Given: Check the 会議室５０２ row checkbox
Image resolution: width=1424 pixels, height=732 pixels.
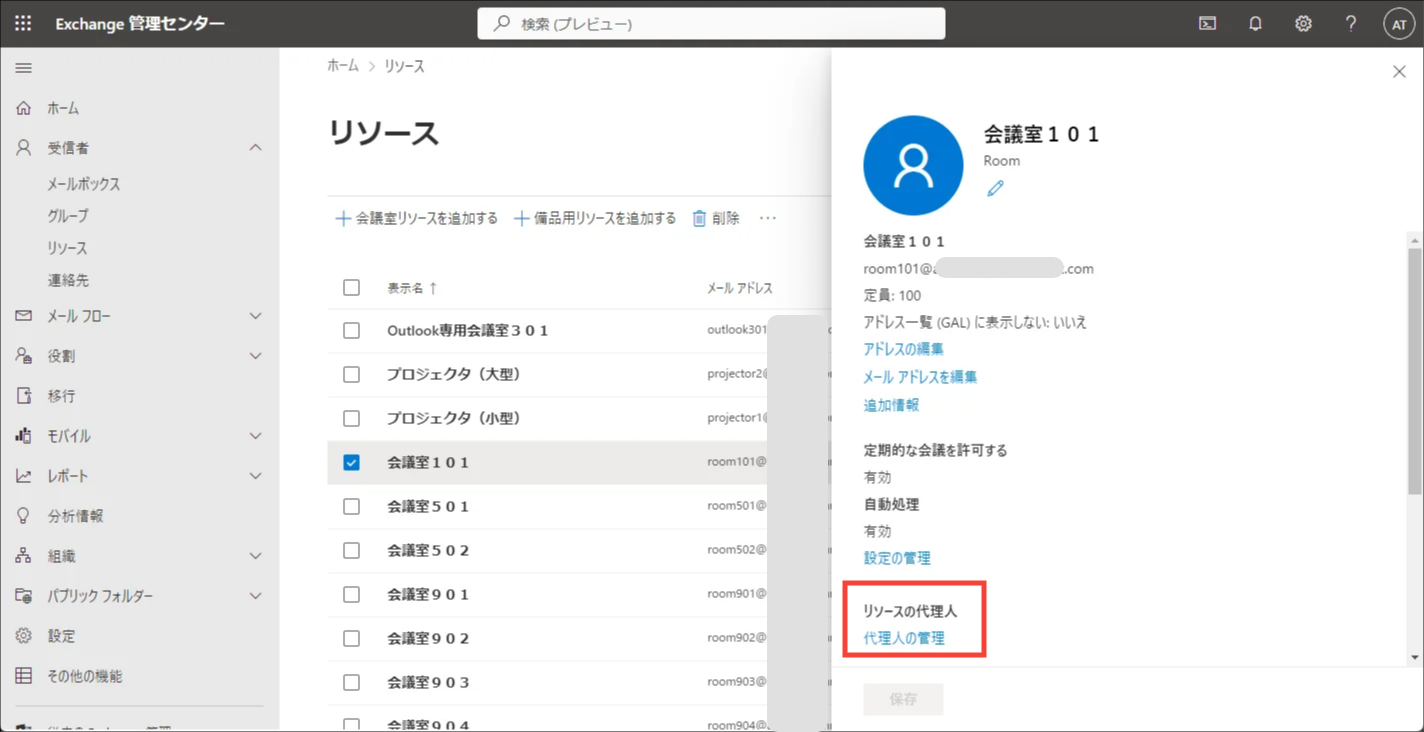Looking at the screenshot, I should click(x=351, y=550).
